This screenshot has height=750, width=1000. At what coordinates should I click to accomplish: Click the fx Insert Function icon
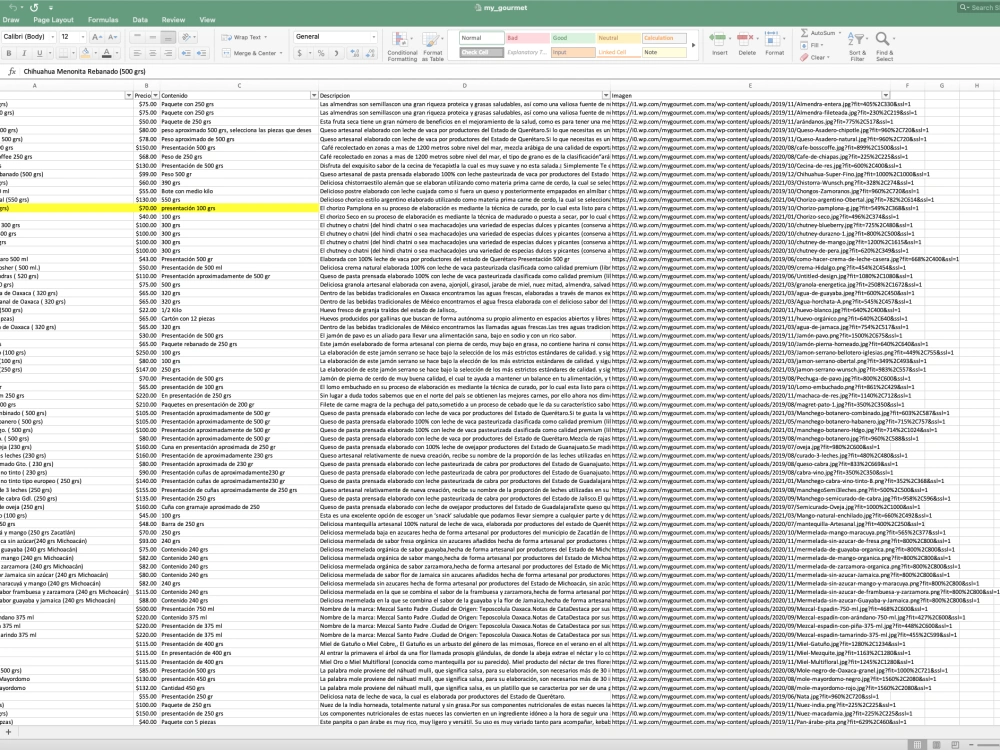coord(12,71)
